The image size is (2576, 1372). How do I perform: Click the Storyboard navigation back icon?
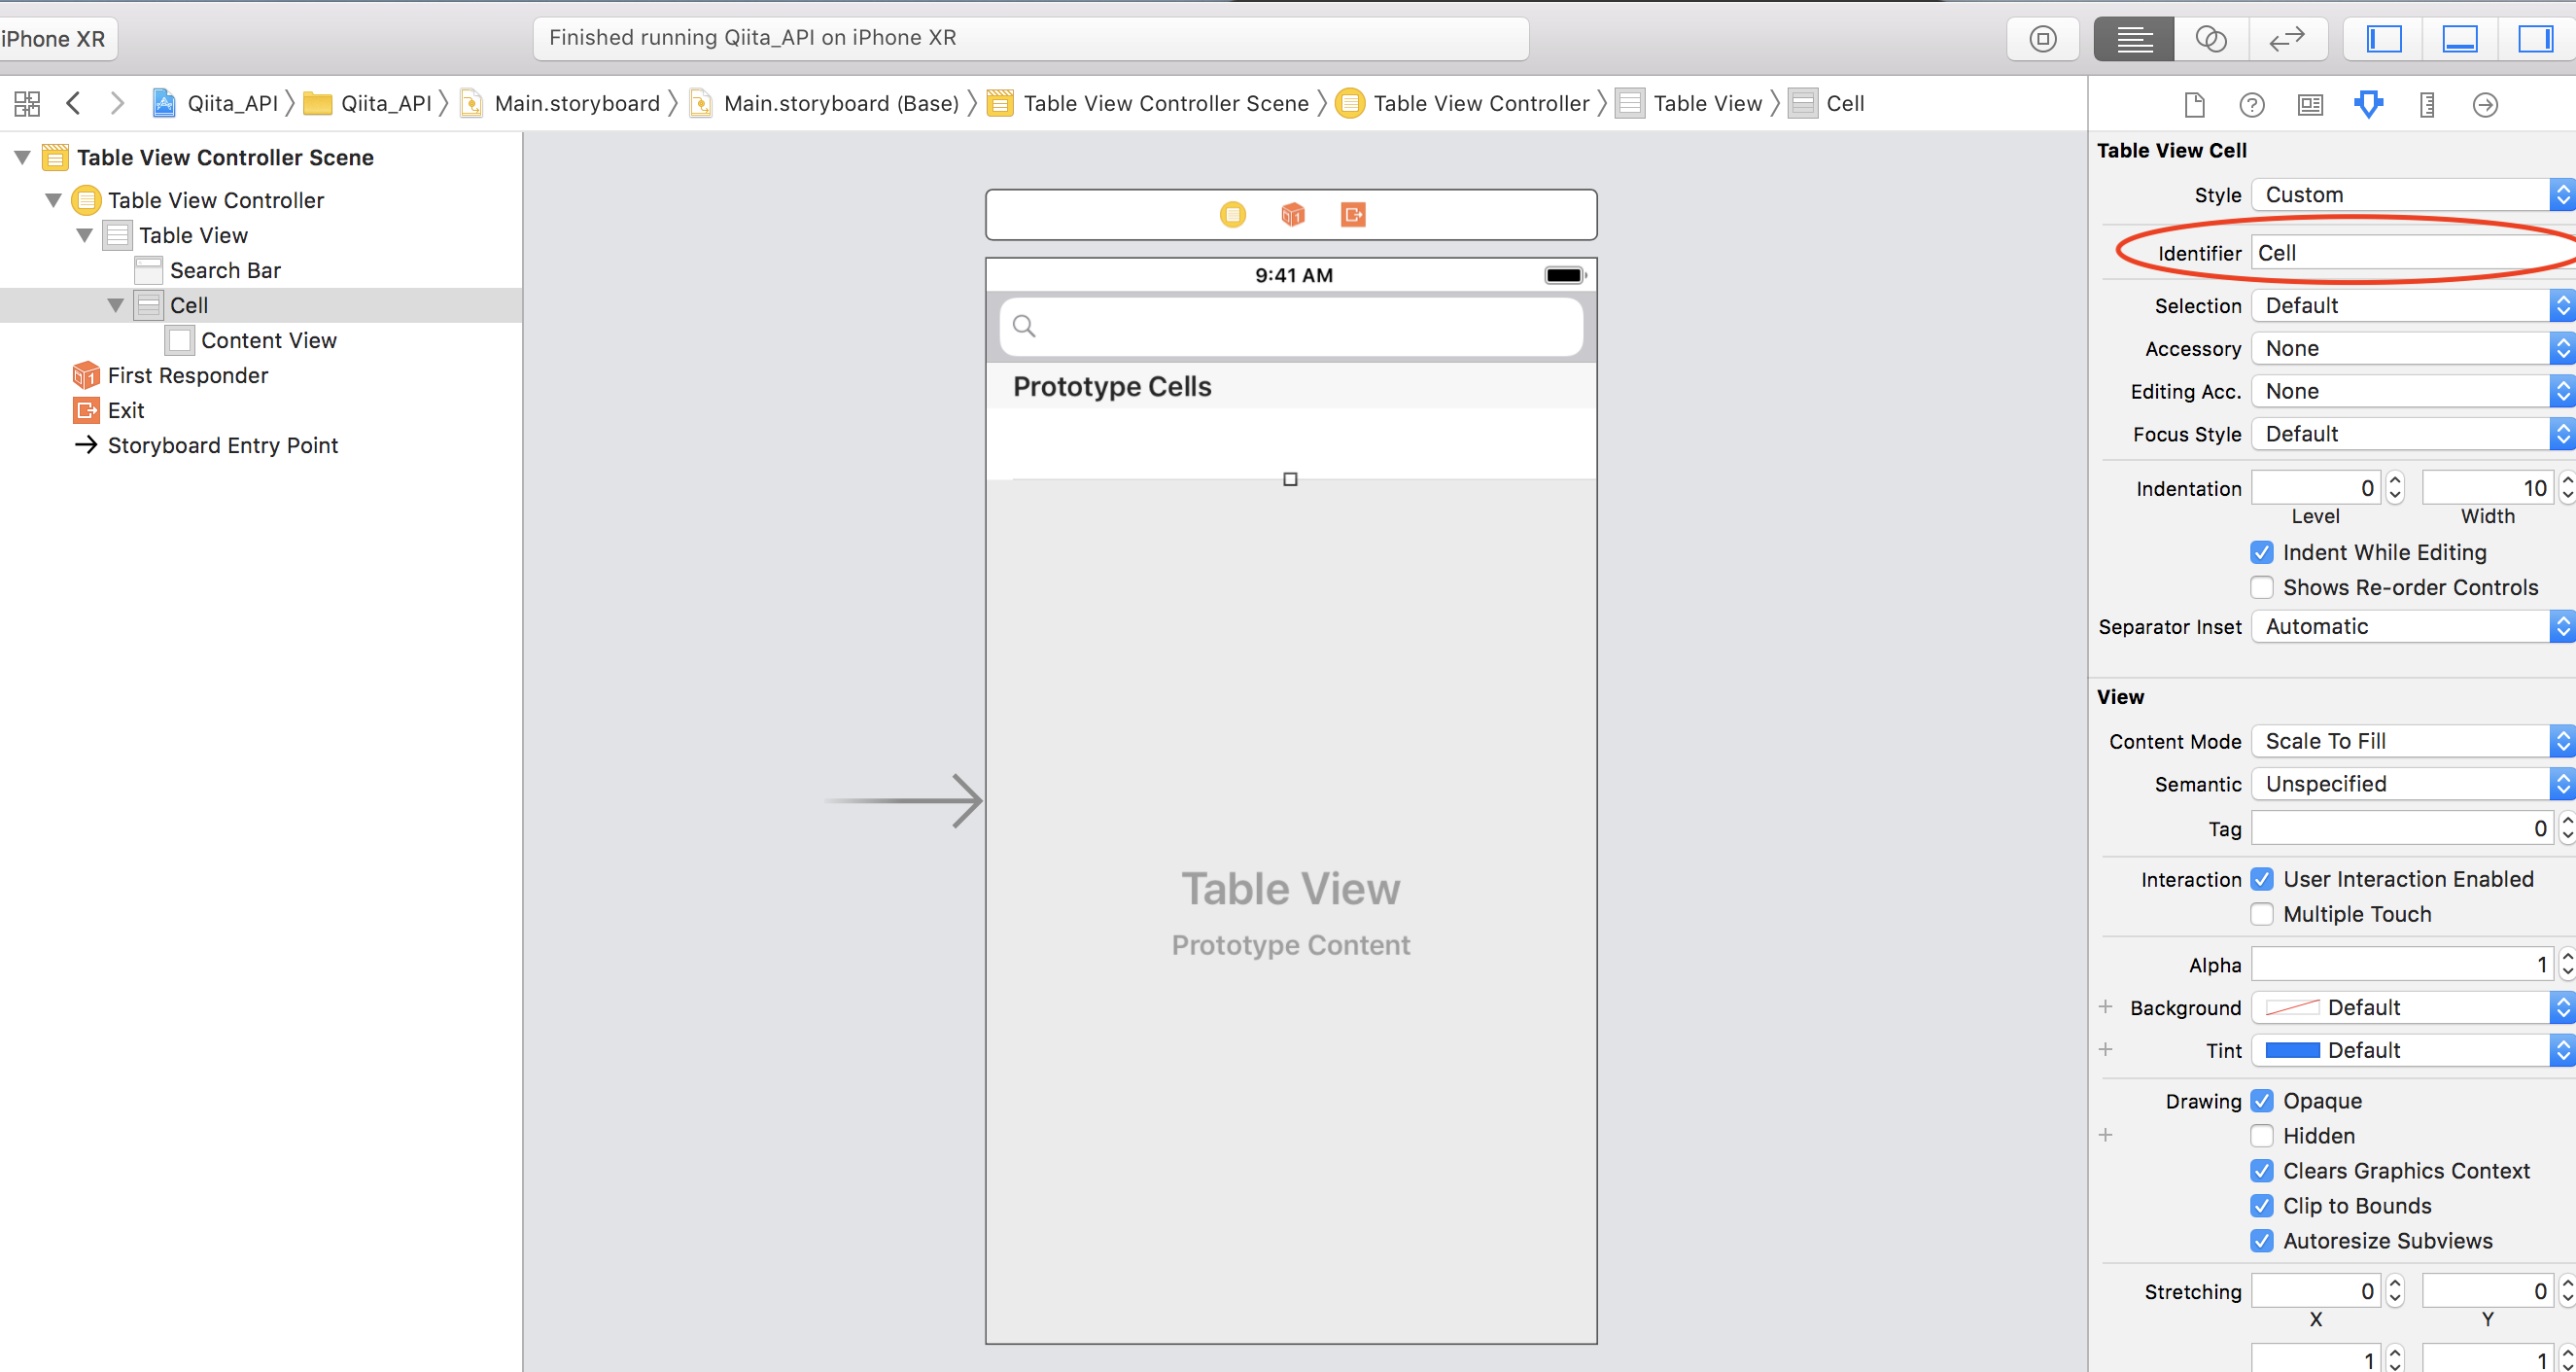tap(73, 104)
